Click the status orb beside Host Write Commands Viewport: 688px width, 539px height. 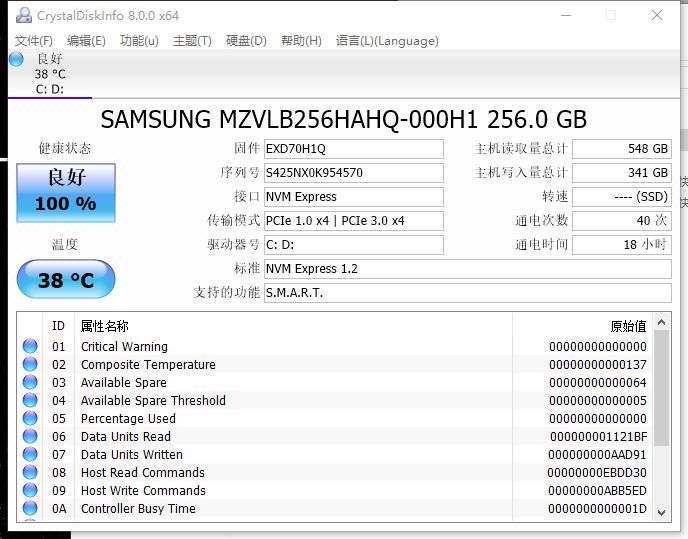[x=30, y=491]
